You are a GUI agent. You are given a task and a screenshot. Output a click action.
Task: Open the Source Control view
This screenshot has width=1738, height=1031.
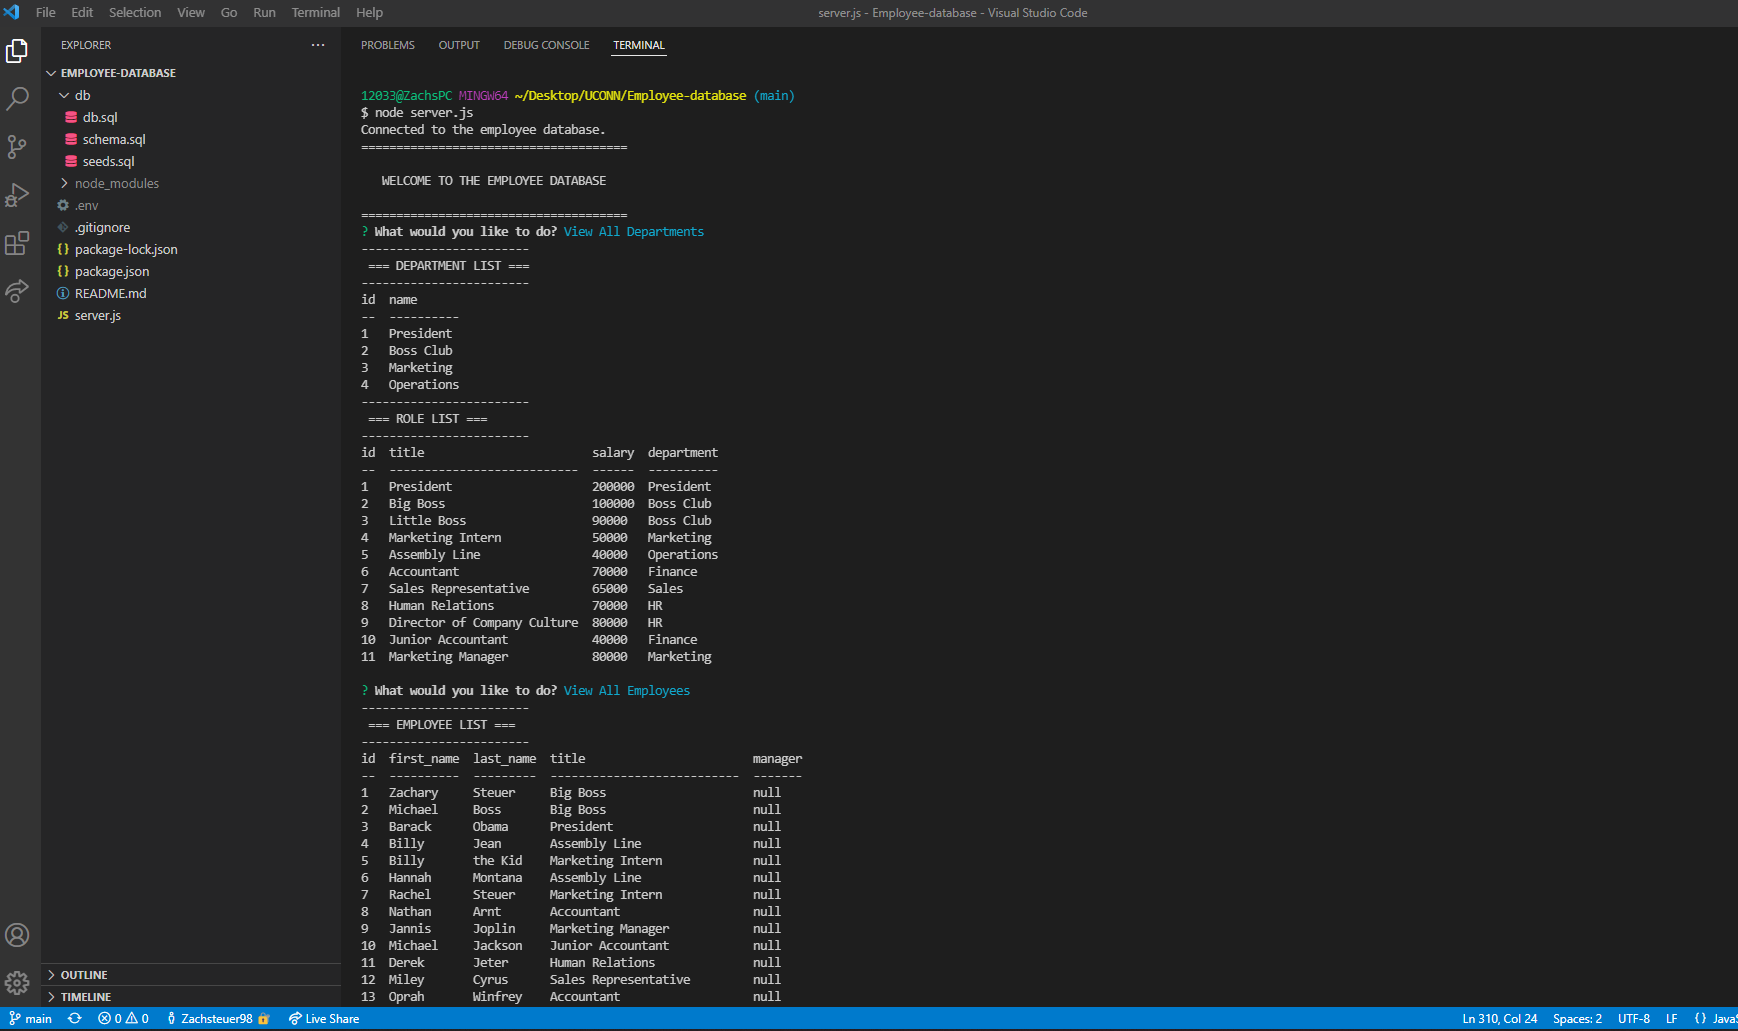point(17,147)
